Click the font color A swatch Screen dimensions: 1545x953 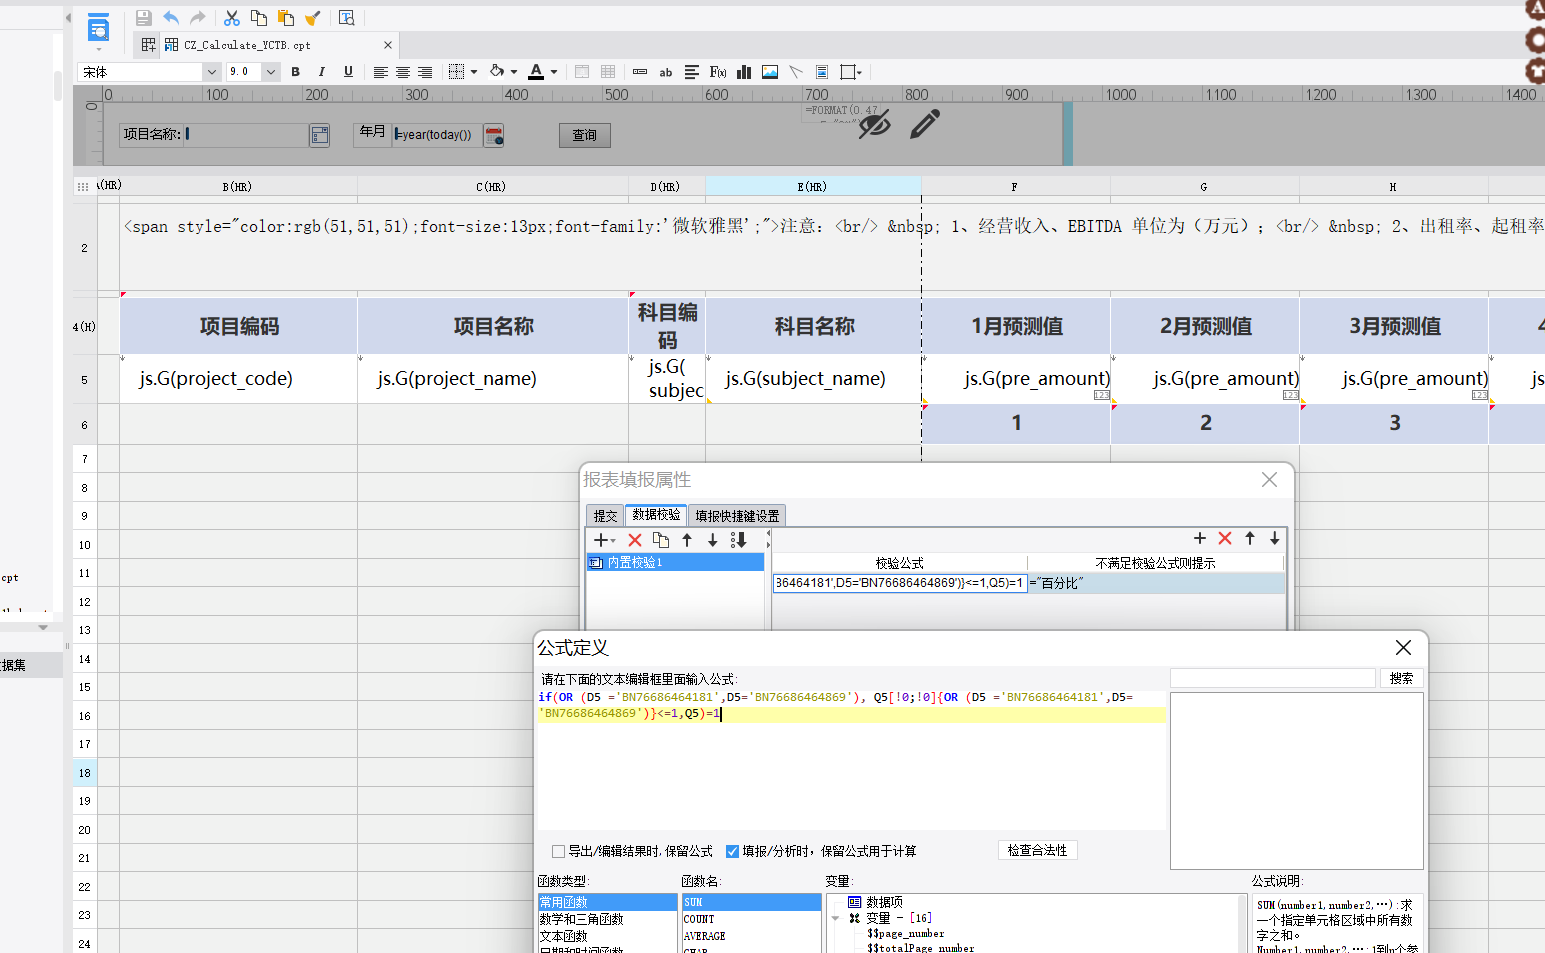click(536, 72)
